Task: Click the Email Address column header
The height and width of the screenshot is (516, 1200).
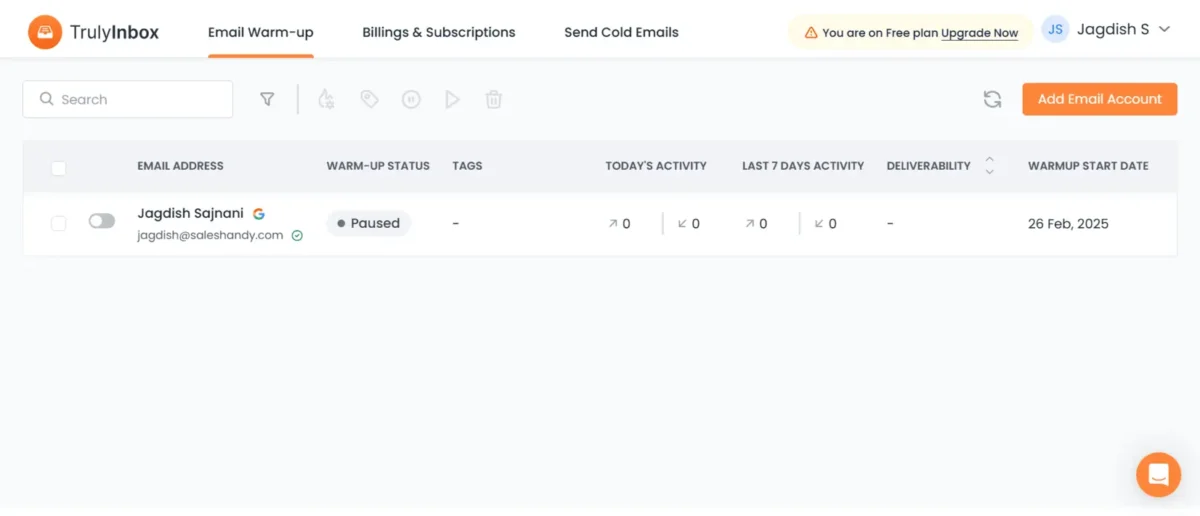Action: pyautogui.click(x=180, y=166)
